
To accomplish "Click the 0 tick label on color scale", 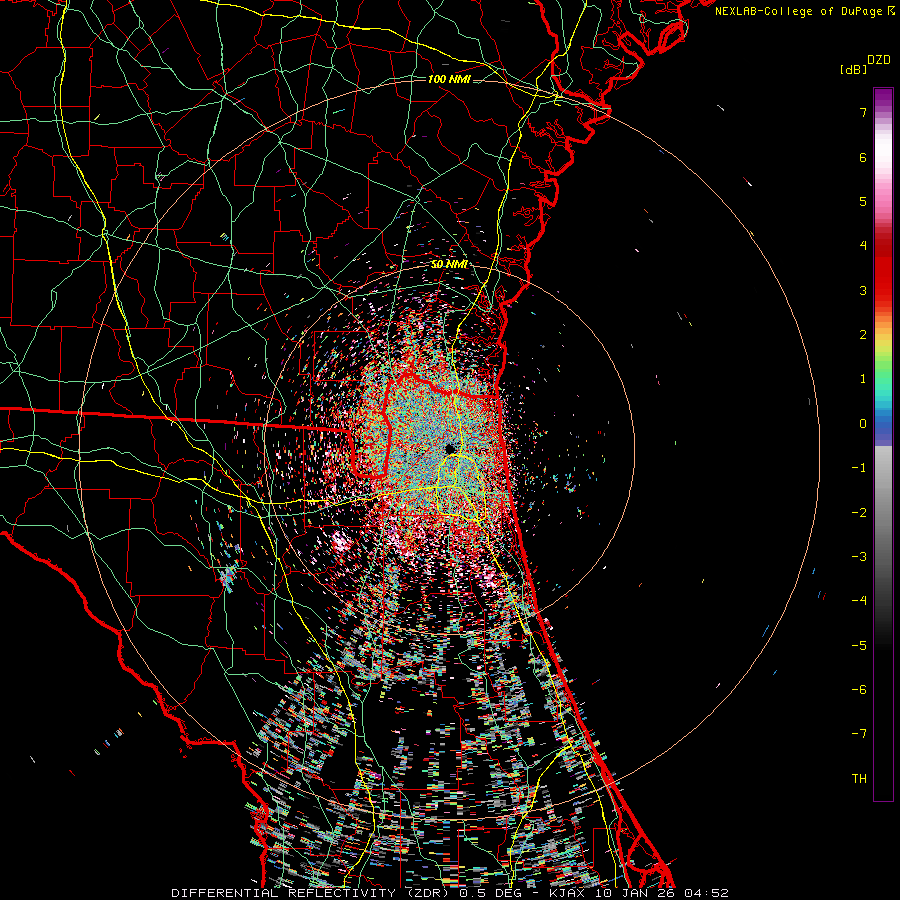I will point(863,424).
